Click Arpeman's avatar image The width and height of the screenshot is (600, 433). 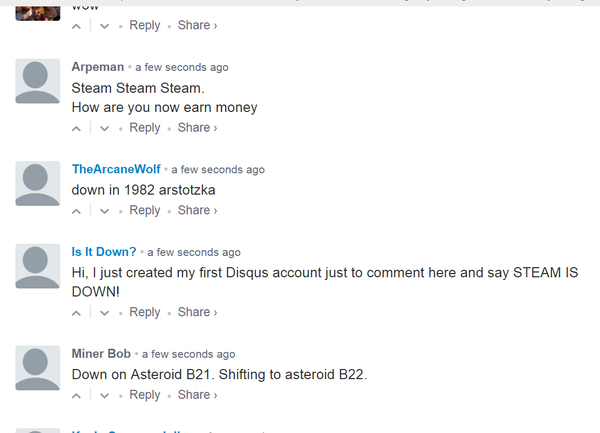coord(39,81)
